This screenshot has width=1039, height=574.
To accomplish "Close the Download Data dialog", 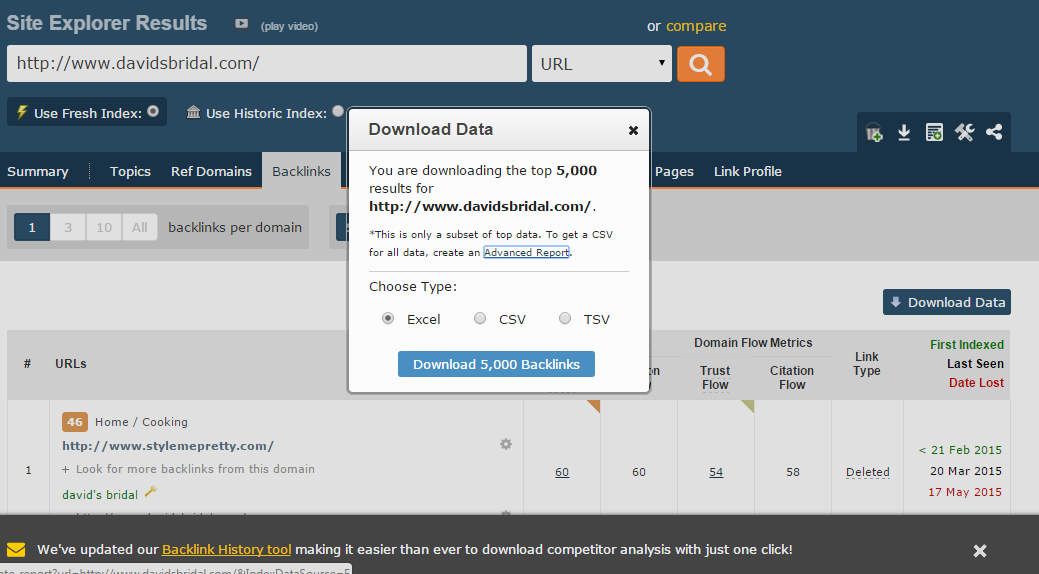I will tap(633, 131).
